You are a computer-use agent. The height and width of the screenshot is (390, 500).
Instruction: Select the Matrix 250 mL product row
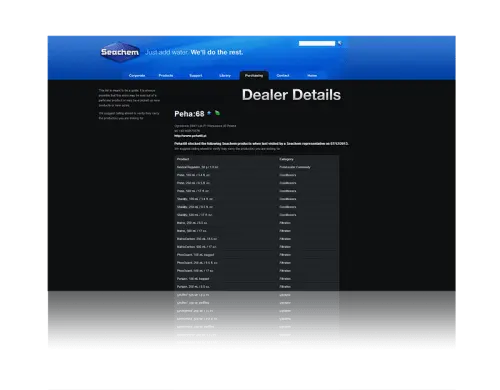[x=257, y=223]
